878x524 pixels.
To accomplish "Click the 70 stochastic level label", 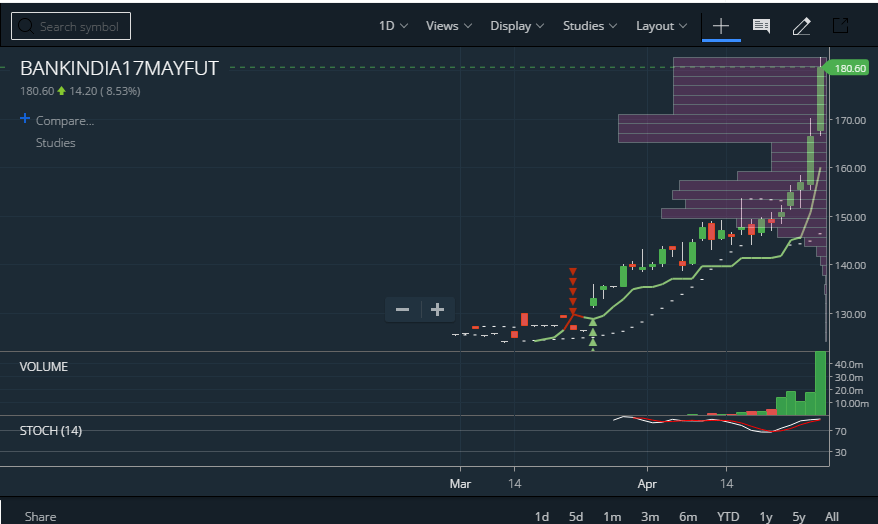I will (840, 431).
